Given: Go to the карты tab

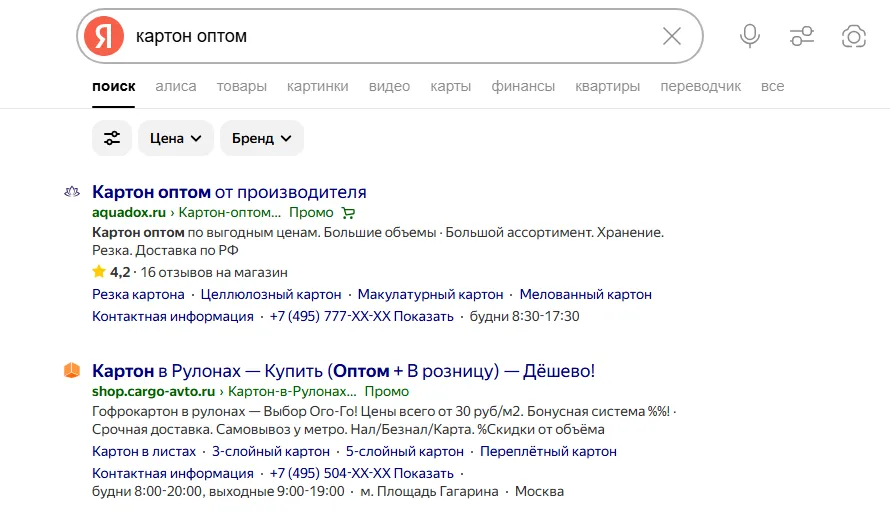Looking at the screenshot, I should tap(451, 86).
